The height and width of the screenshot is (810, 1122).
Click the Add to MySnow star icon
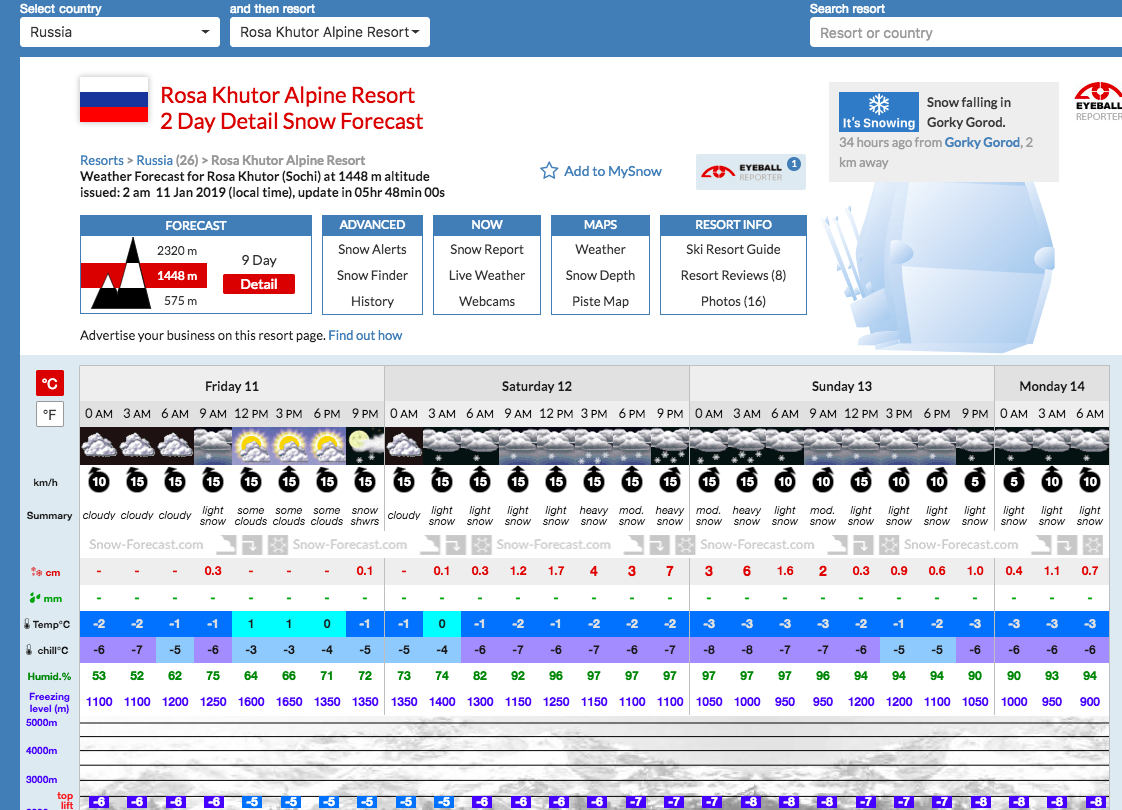pyautogui.click(x=549, y=171)
